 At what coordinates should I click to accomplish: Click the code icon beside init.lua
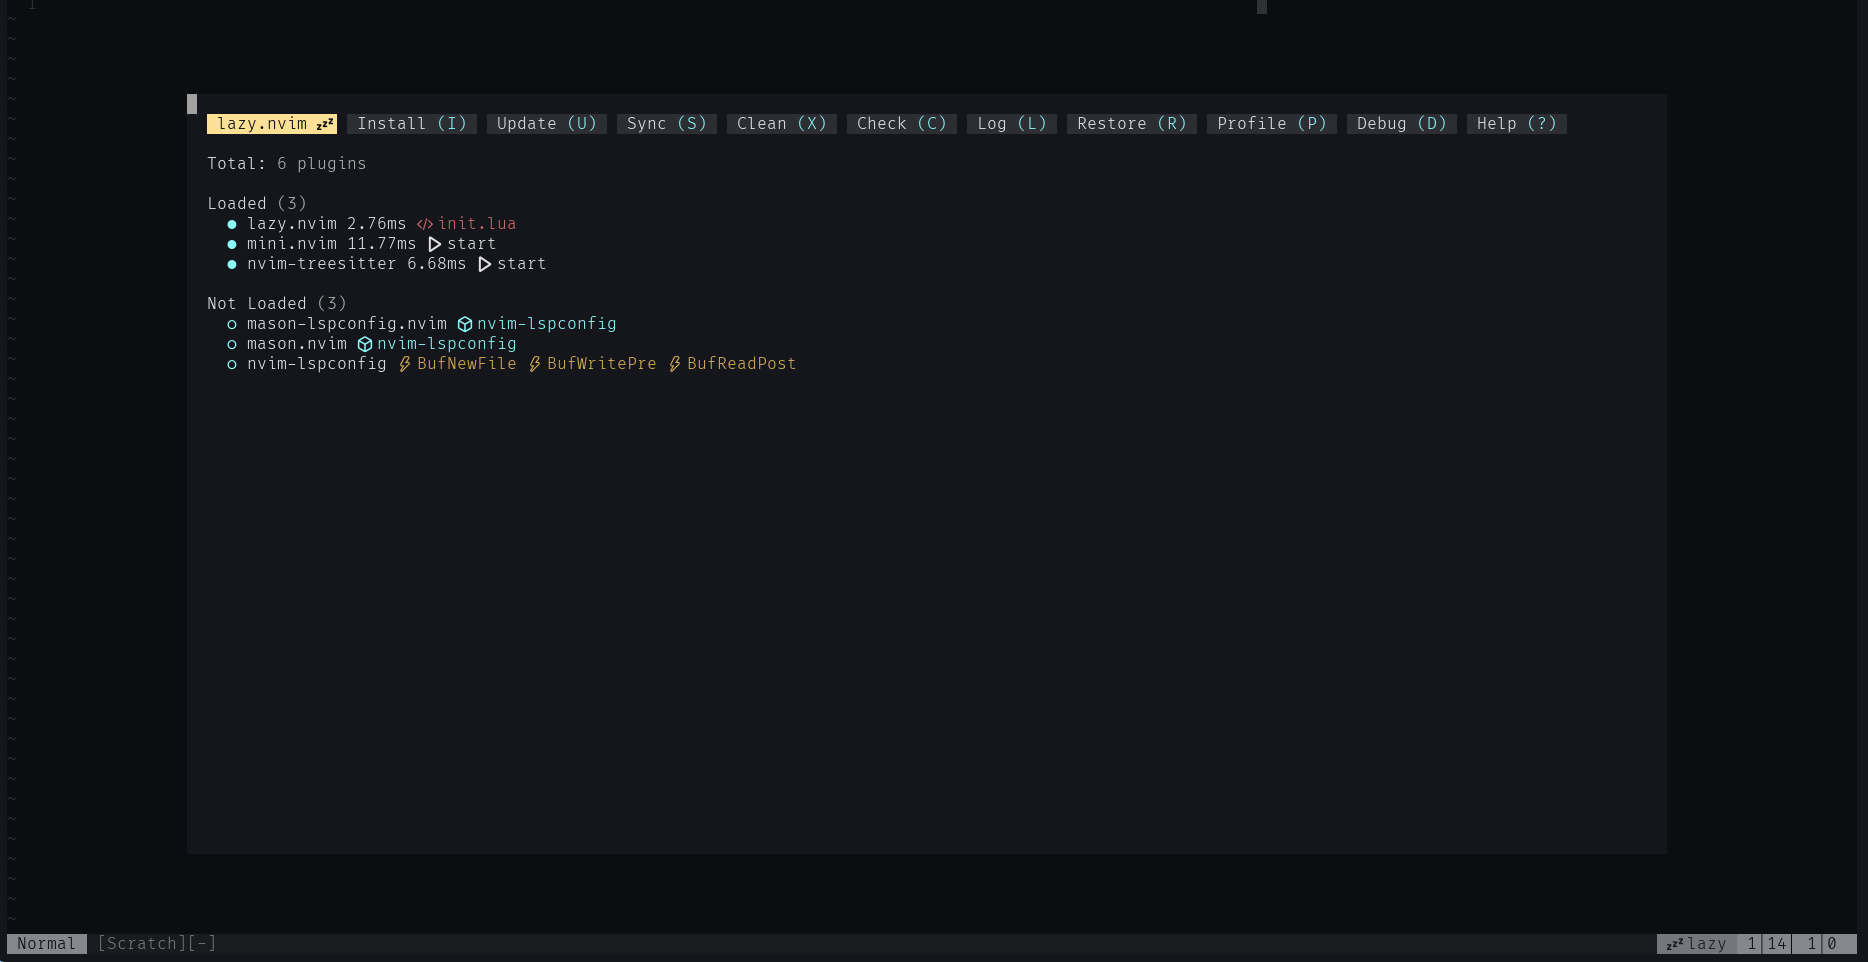(x=425, y=224)
